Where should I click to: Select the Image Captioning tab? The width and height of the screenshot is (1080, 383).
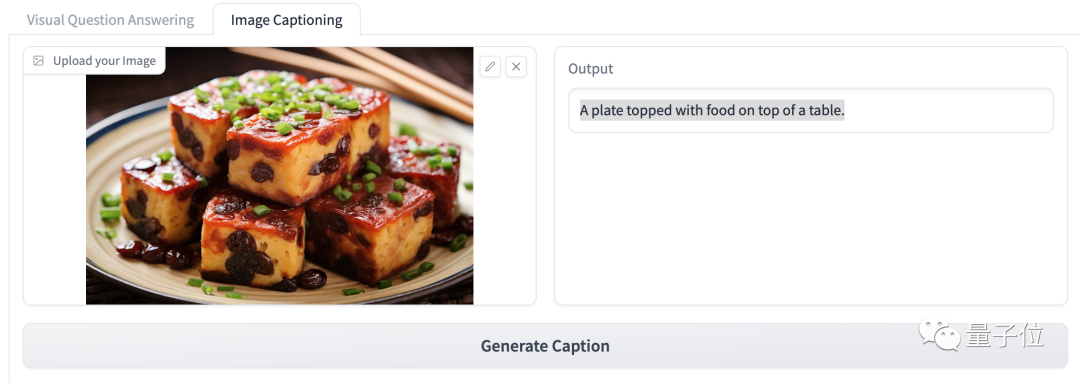point(287,20)
